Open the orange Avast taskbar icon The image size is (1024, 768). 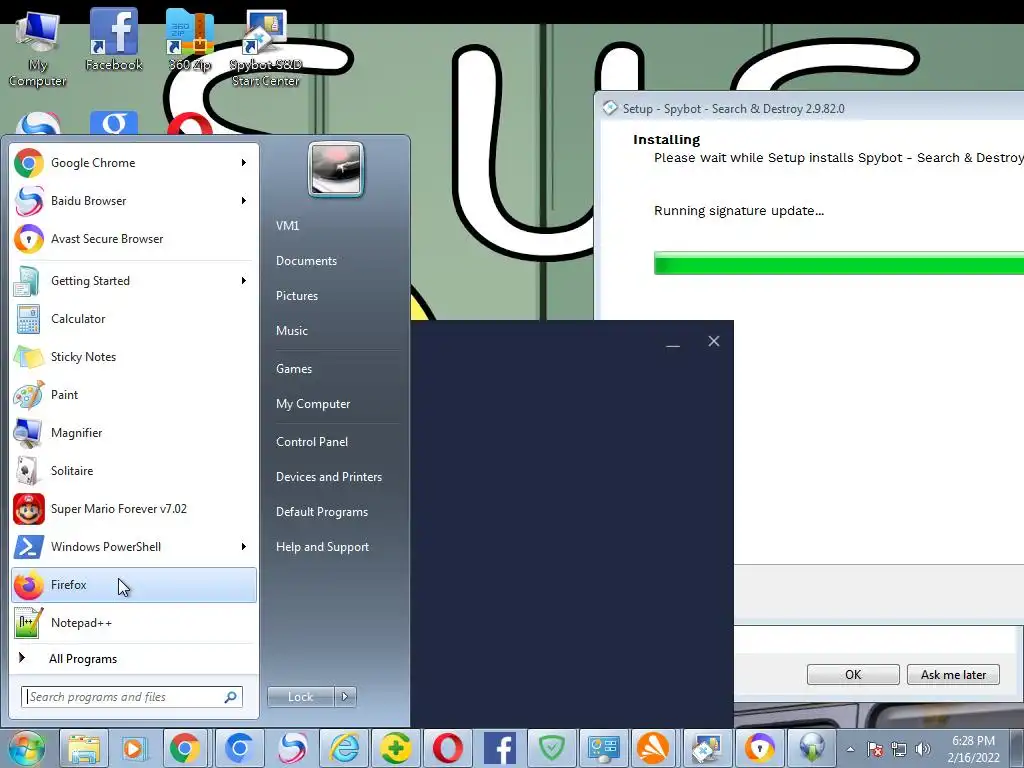pyautogui.click(x=654, y=748)
